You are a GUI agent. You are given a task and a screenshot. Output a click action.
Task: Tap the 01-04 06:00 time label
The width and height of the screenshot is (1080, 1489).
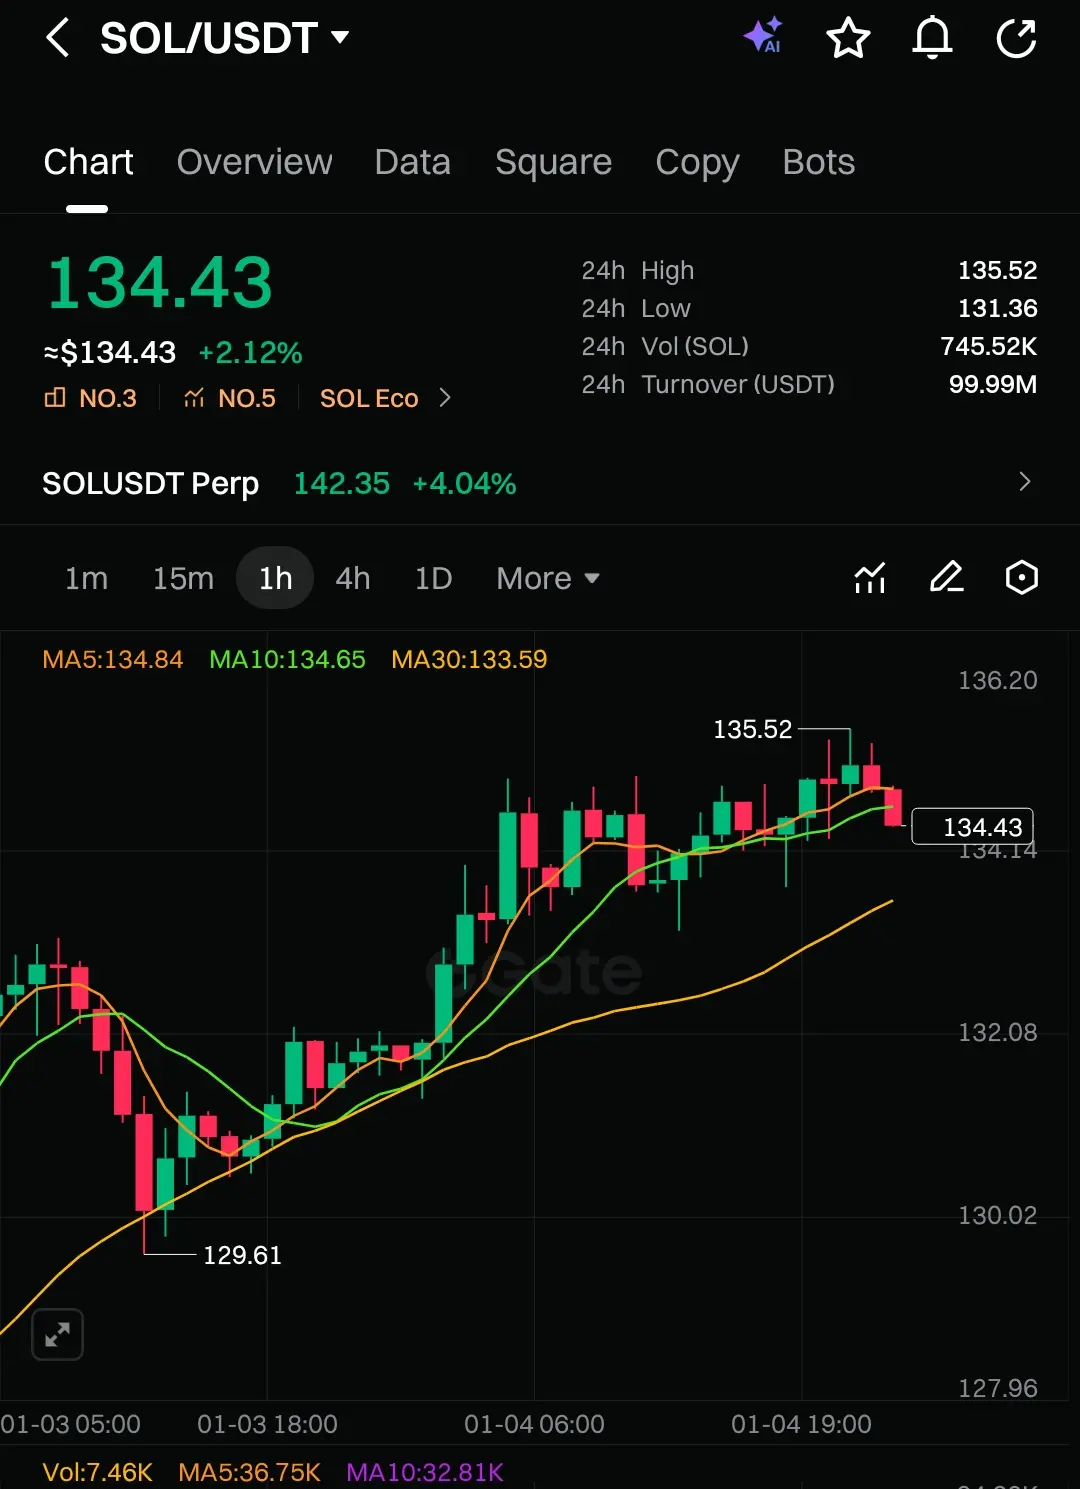(x=534, y=1424)
